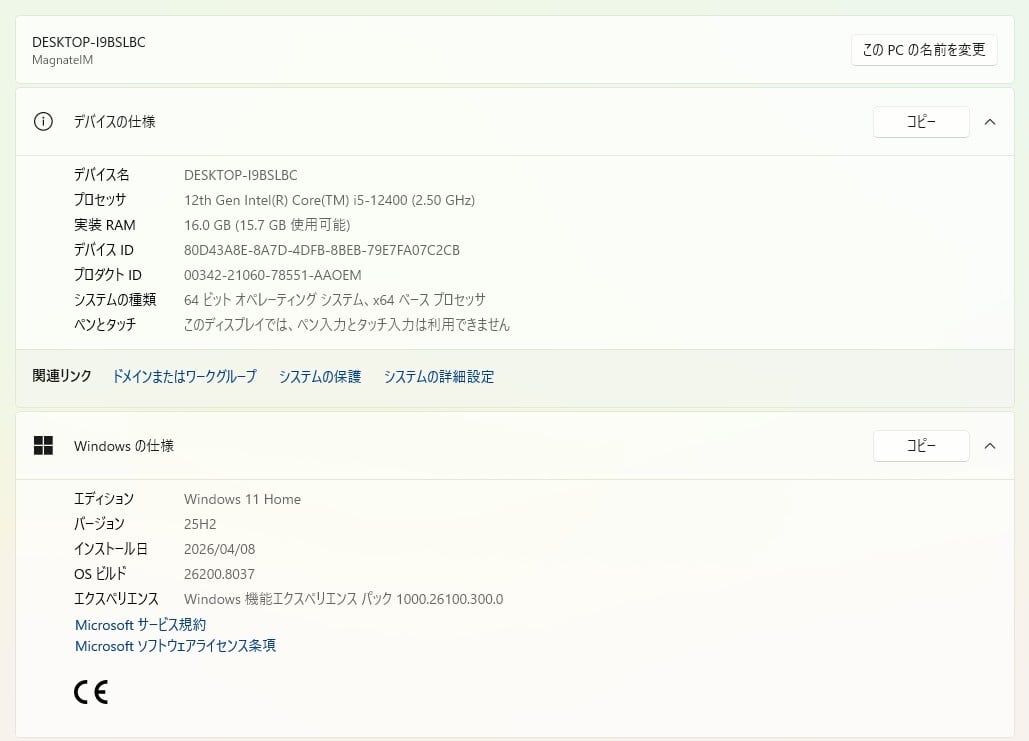Select version value 25H2
Viewport: 1029px width, 741px height.
tap(200, 524)
